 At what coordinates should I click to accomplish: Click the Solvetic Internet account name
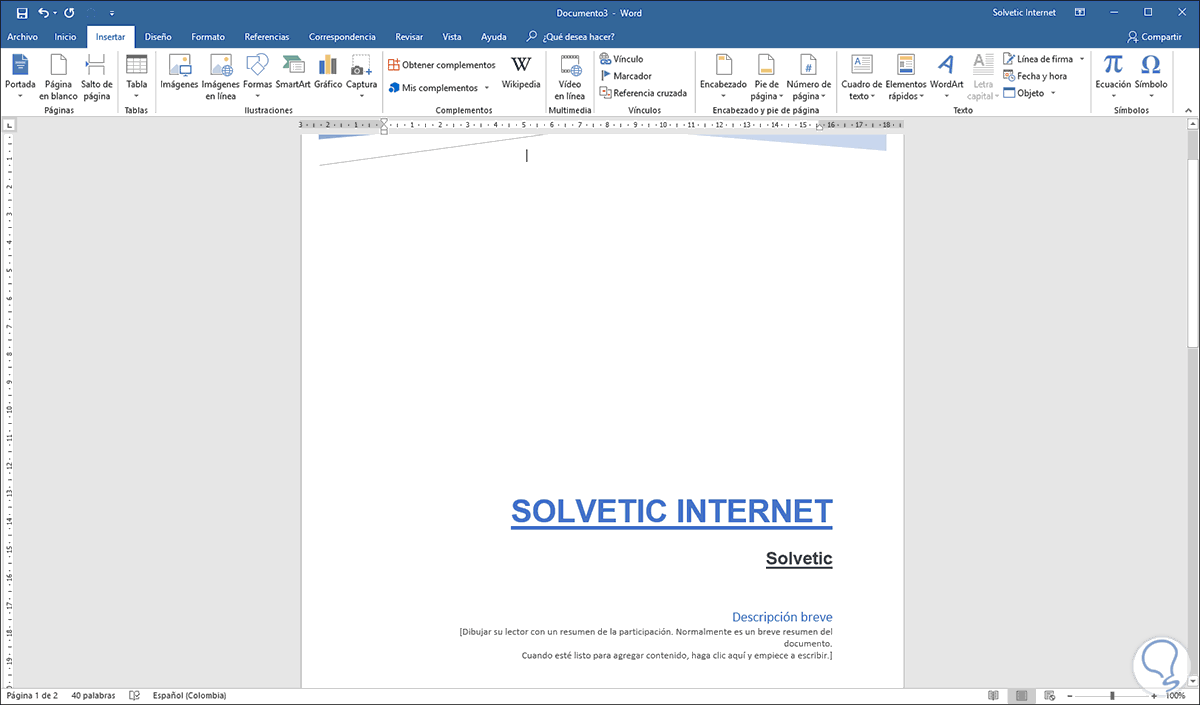1024,13
